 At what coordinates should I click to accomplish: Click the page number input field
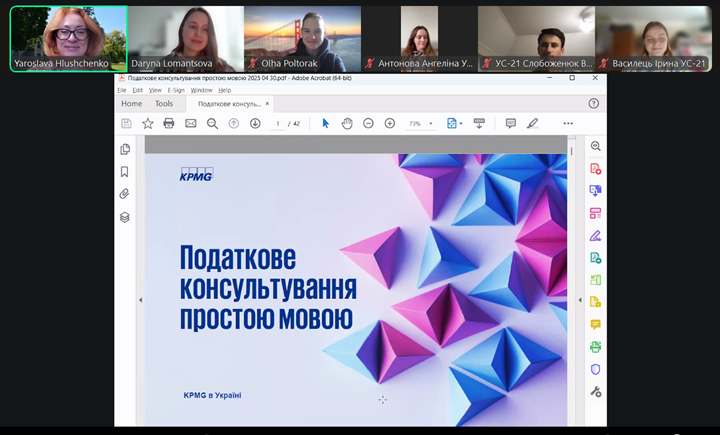(278, 124)
